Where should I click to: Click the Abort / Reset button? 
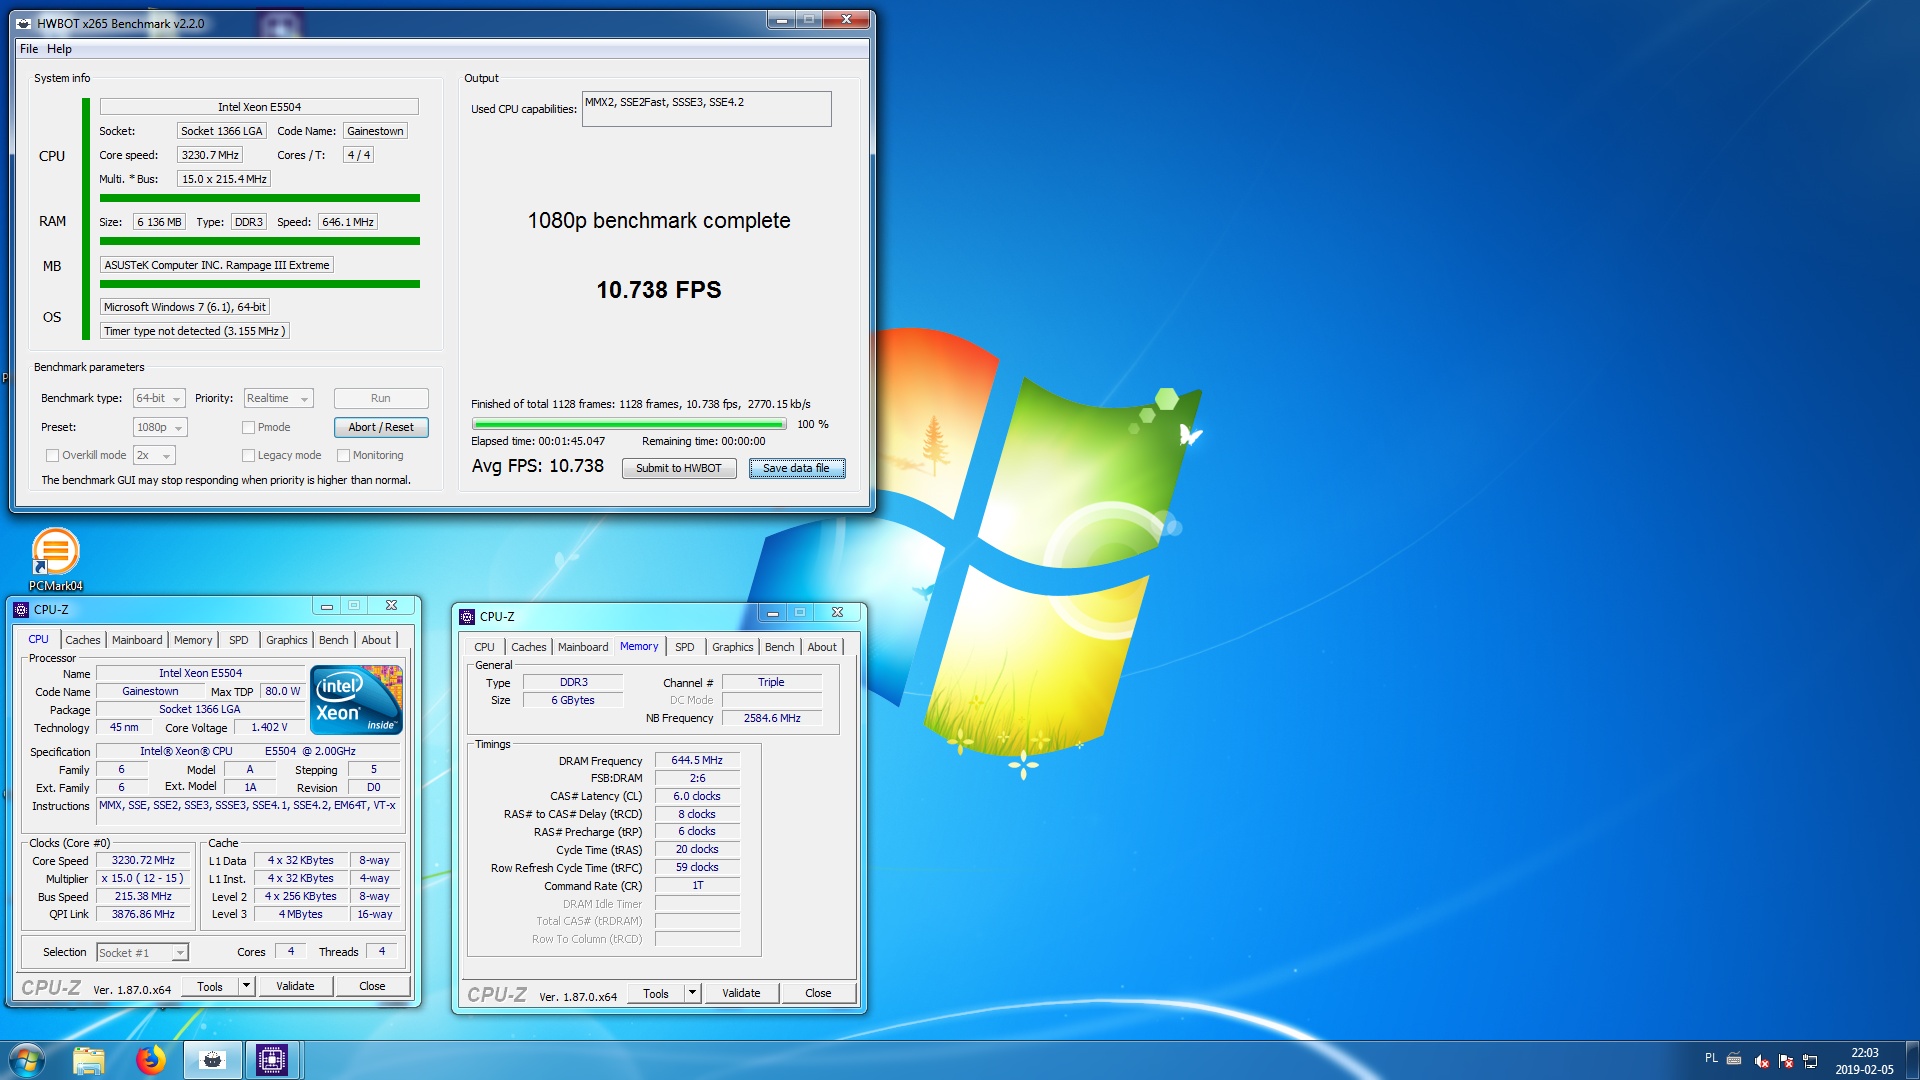(x=381, y=427)
